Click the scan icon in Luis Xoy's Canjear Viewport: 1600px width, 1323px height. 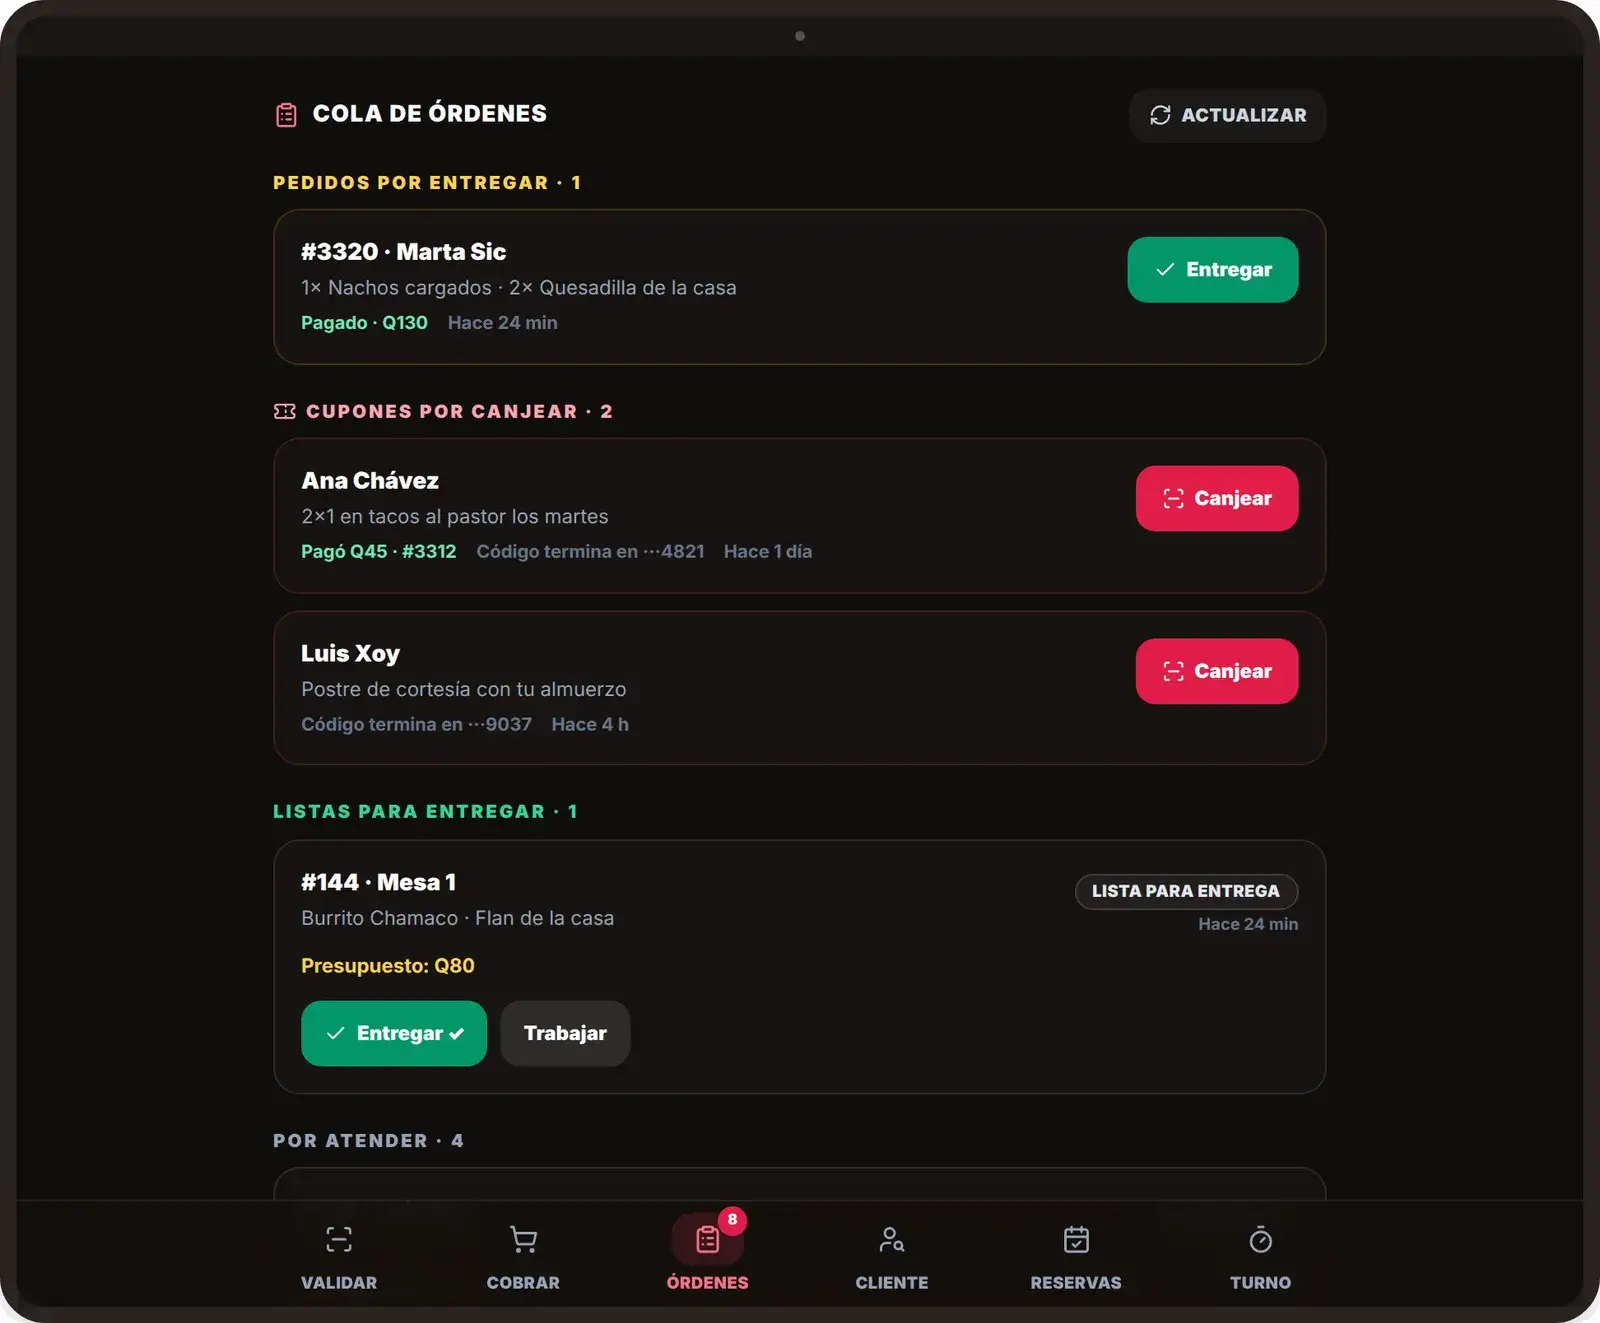[1173, 671]
